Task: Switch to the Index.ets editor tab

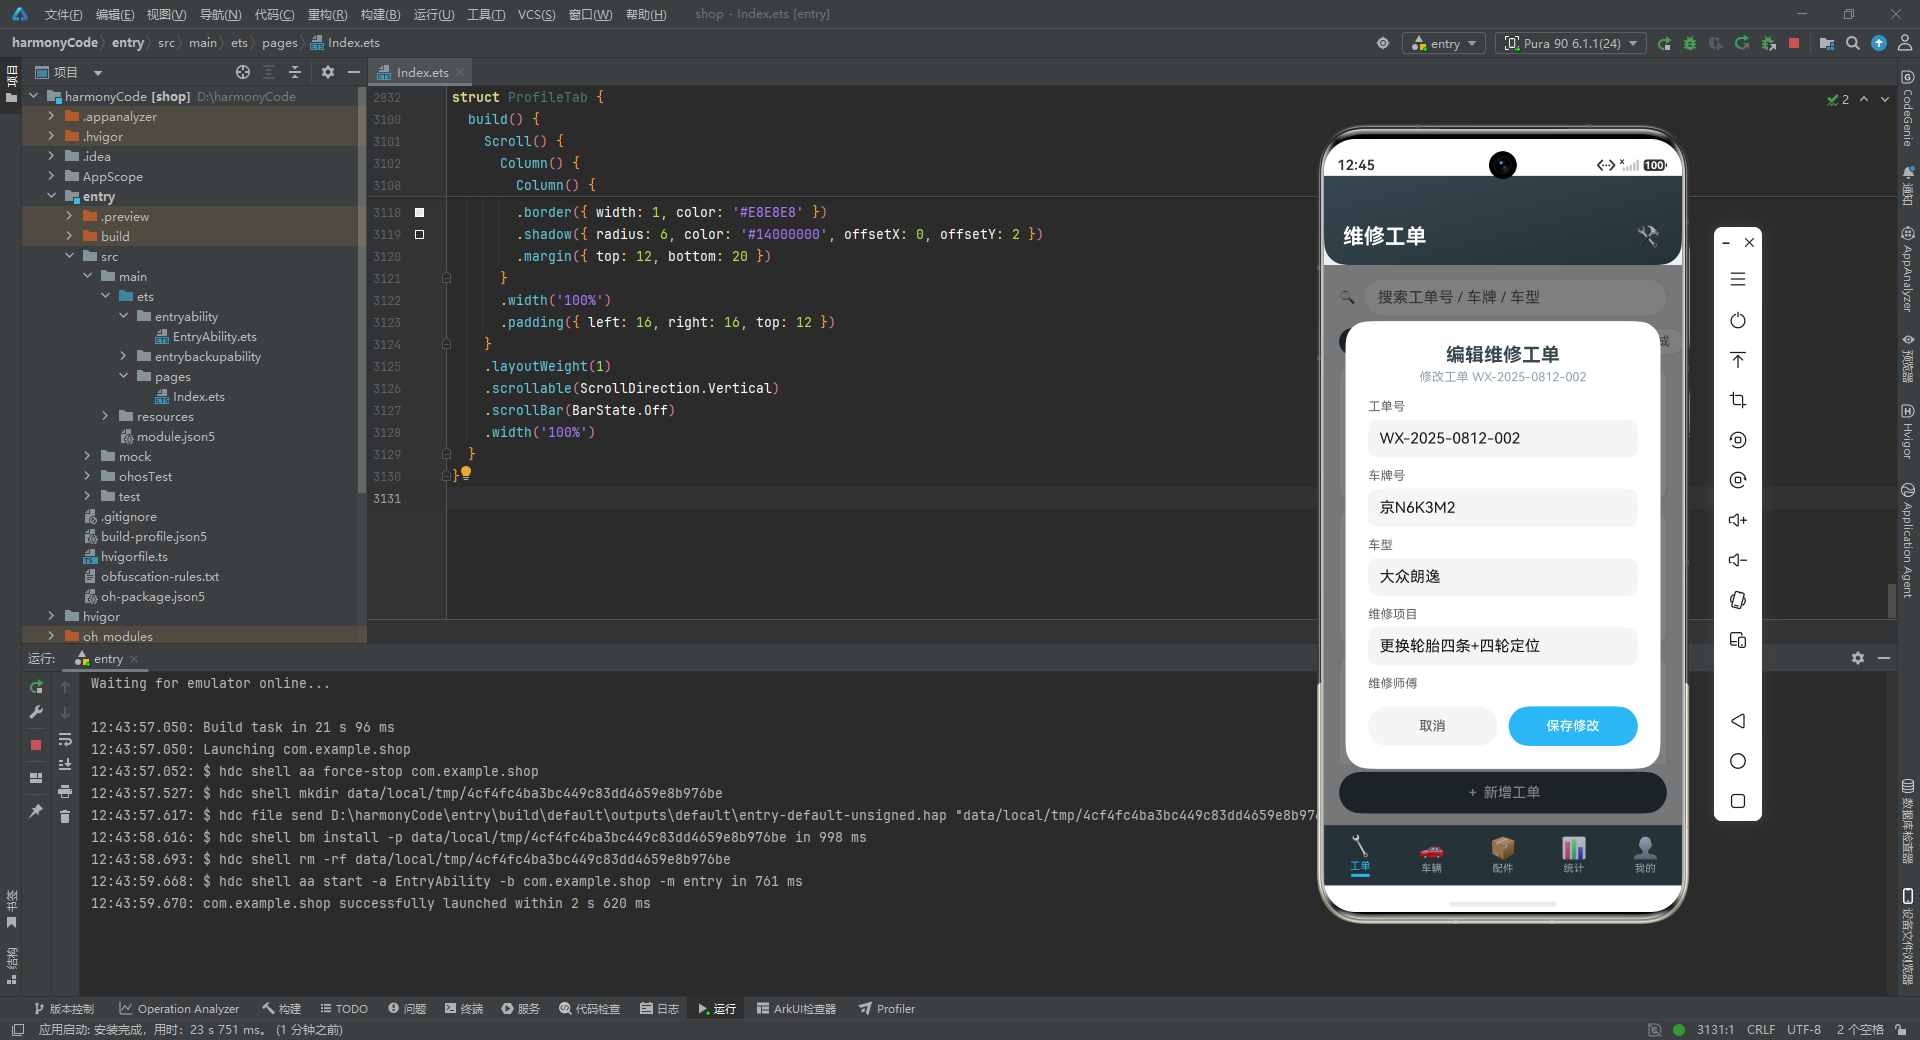Action: (421, 72)
